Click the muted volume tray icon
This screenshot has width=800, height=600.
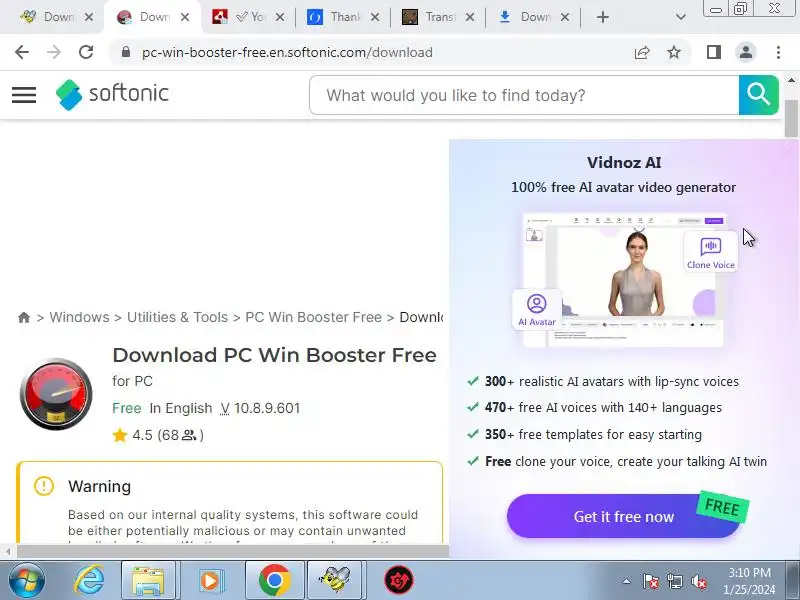[698, 581]
